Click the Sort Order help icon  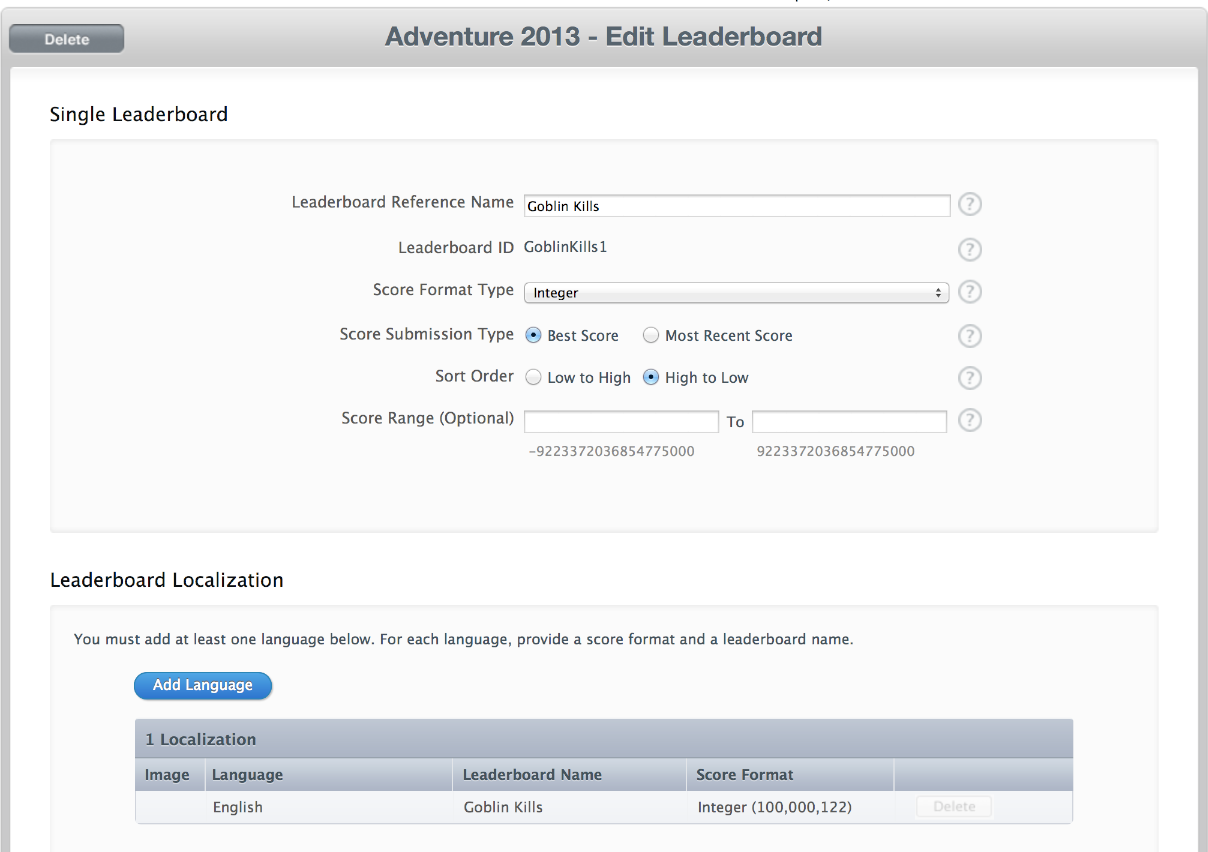969,378
